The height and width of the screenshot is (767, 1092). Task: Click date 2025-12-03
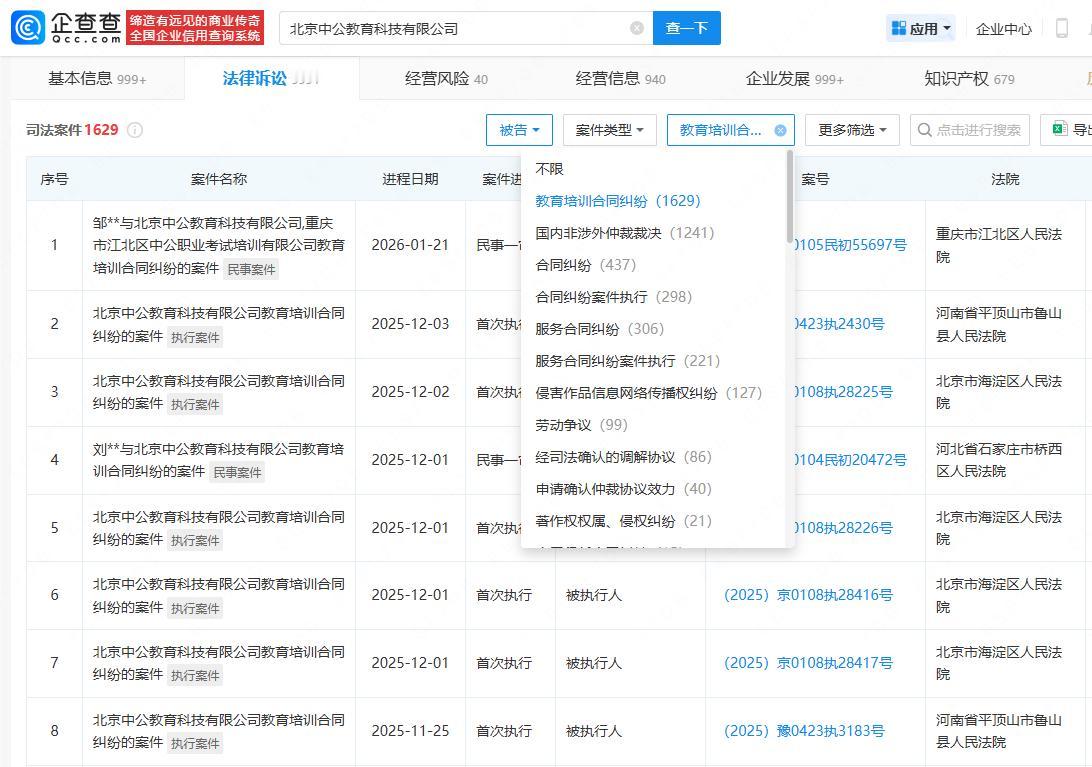tap(410, 324)
